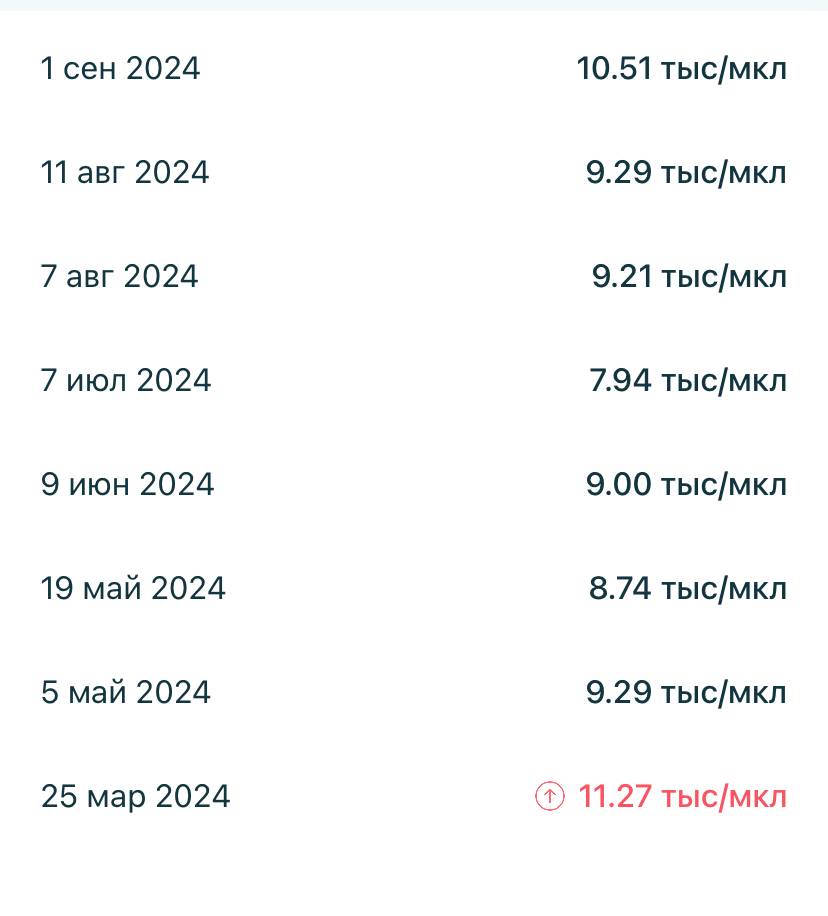Open the 7 авг 2024 record
Image resolution: width=828 pixels, height=916 pixels.
pos(120,277)
